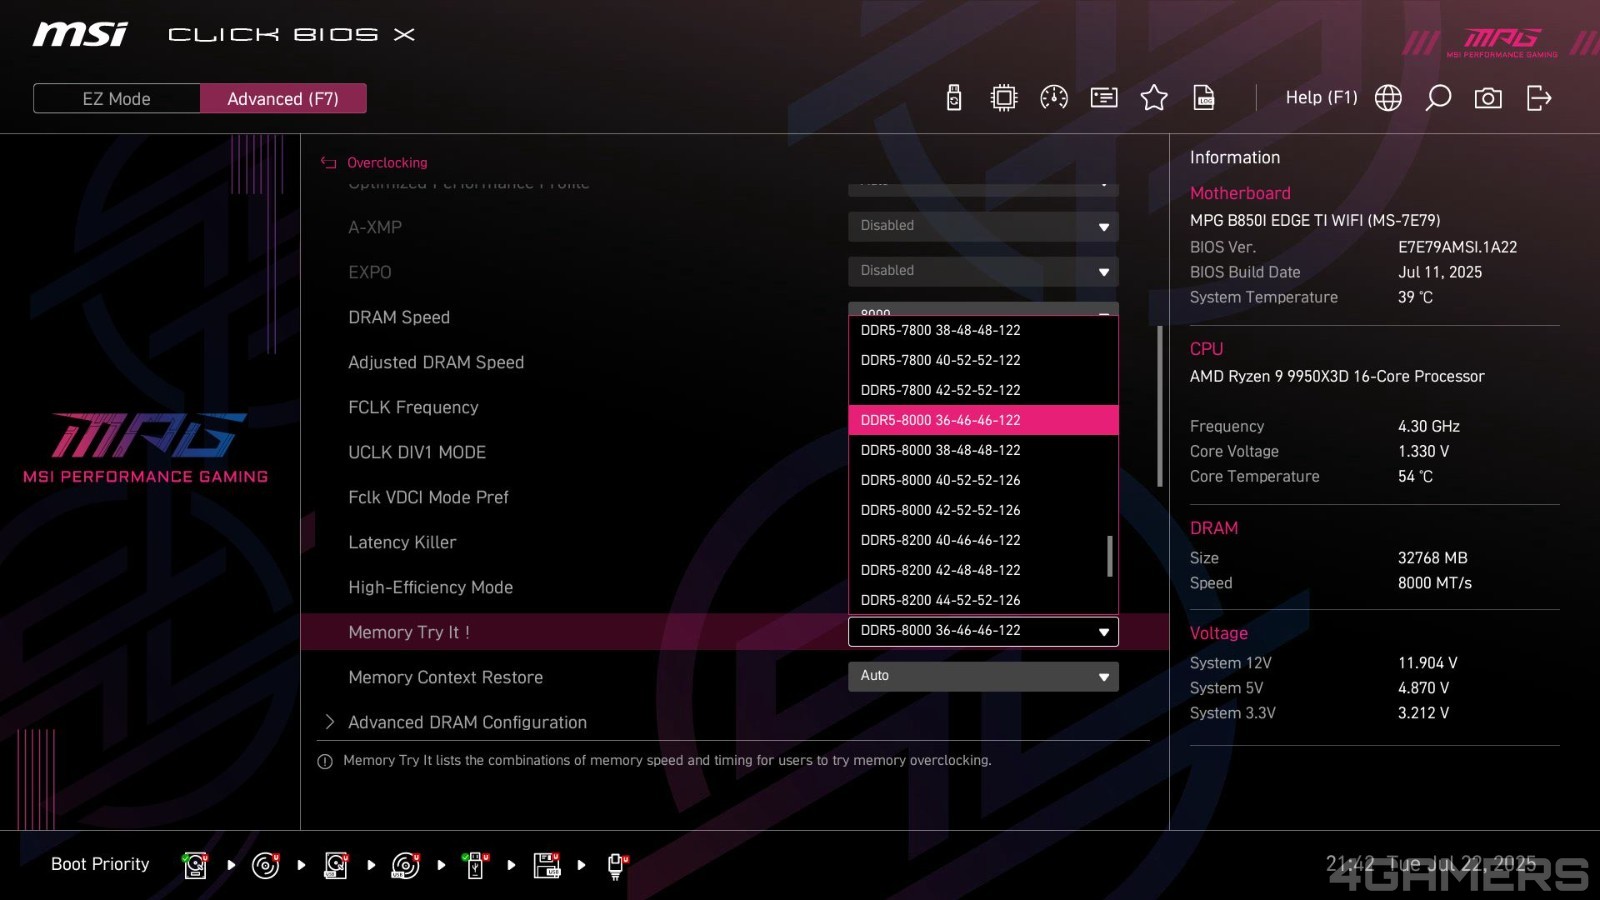This screenshot has height=900, width=1600.
Task: Select DDR5-8200 40-46-46-122 option
Action: click(983, 540)
